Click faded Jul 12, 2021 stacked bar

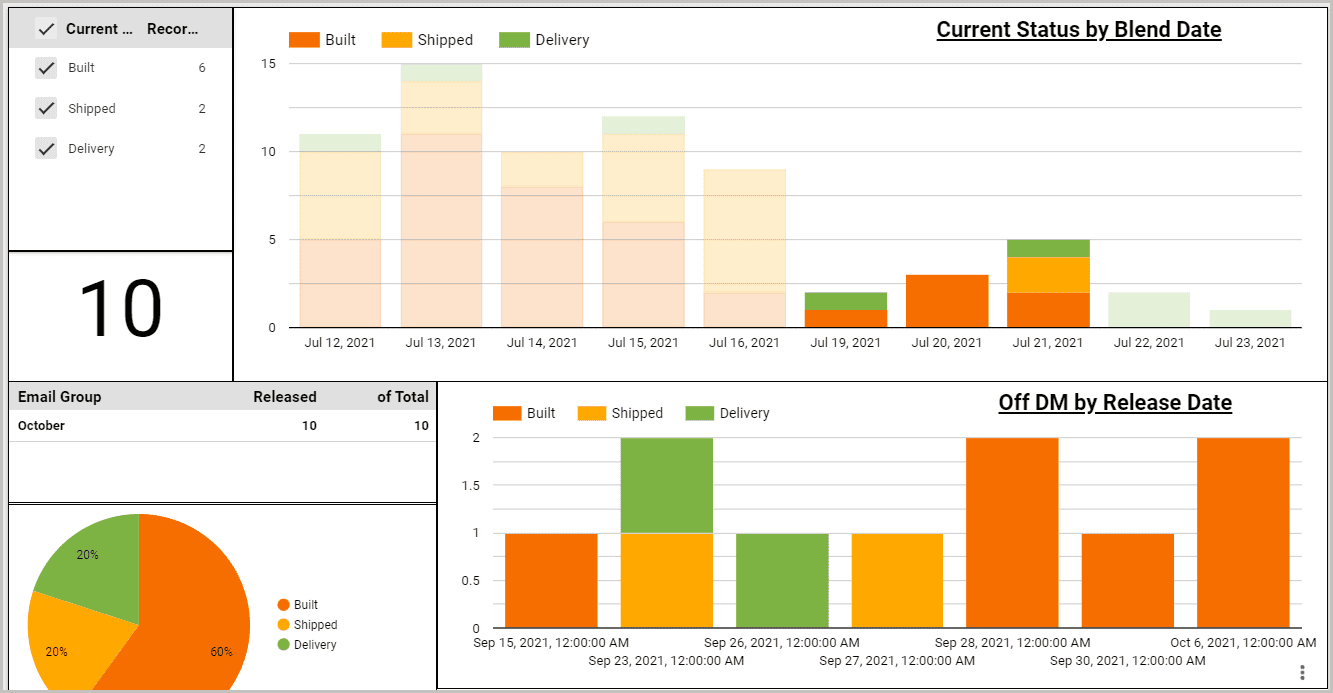[x=340, y=231]
